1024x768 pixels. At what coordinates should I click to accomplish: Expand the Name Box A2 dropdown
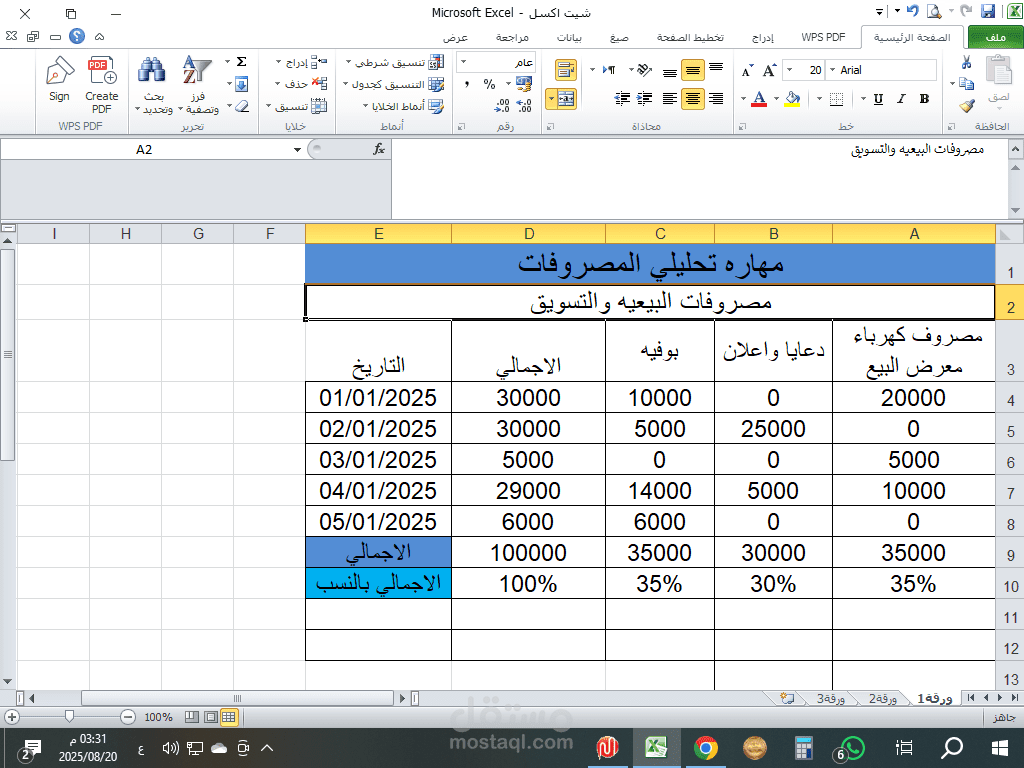(x=297, y=150)
